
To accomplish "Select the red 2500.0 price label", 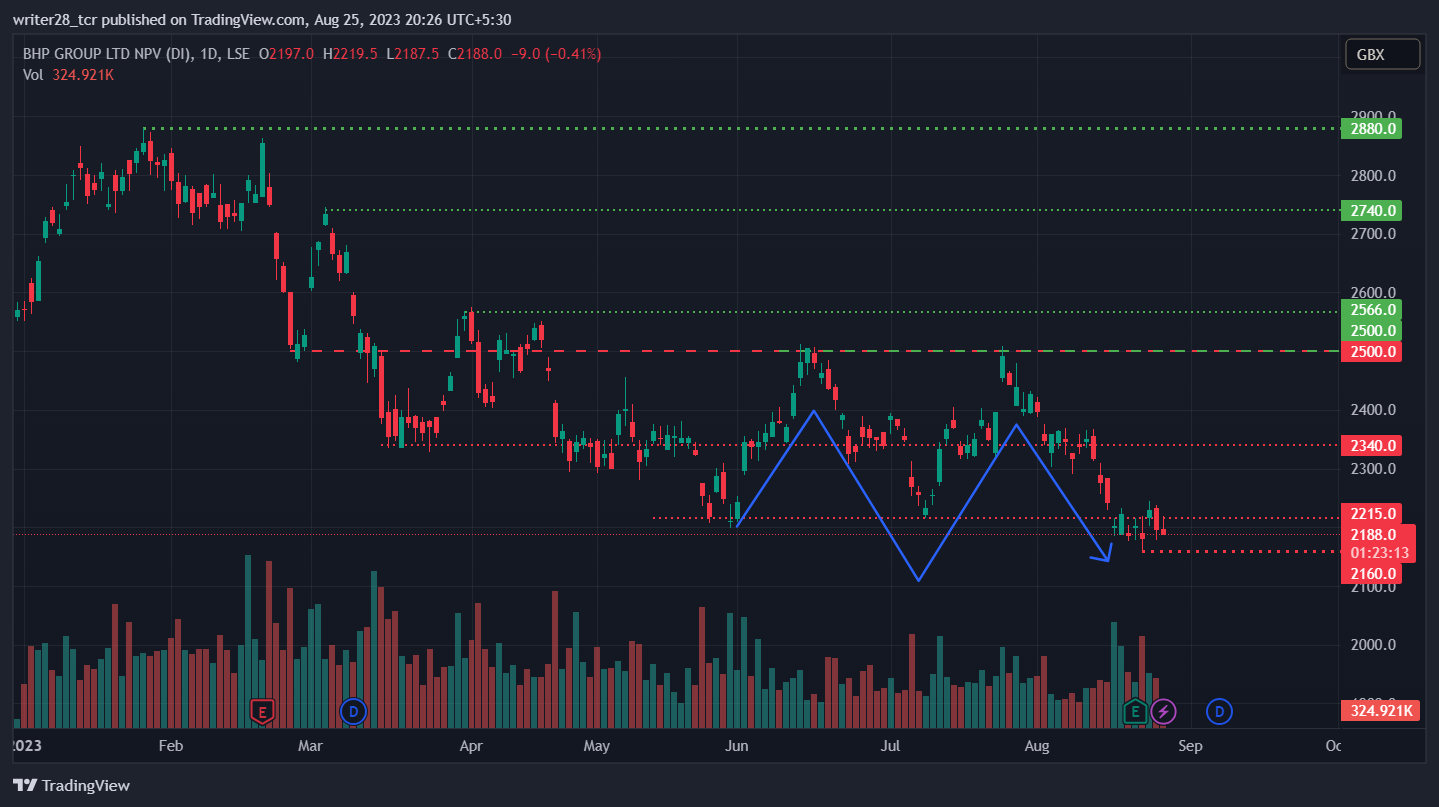I will click(x=1372, y=352).
